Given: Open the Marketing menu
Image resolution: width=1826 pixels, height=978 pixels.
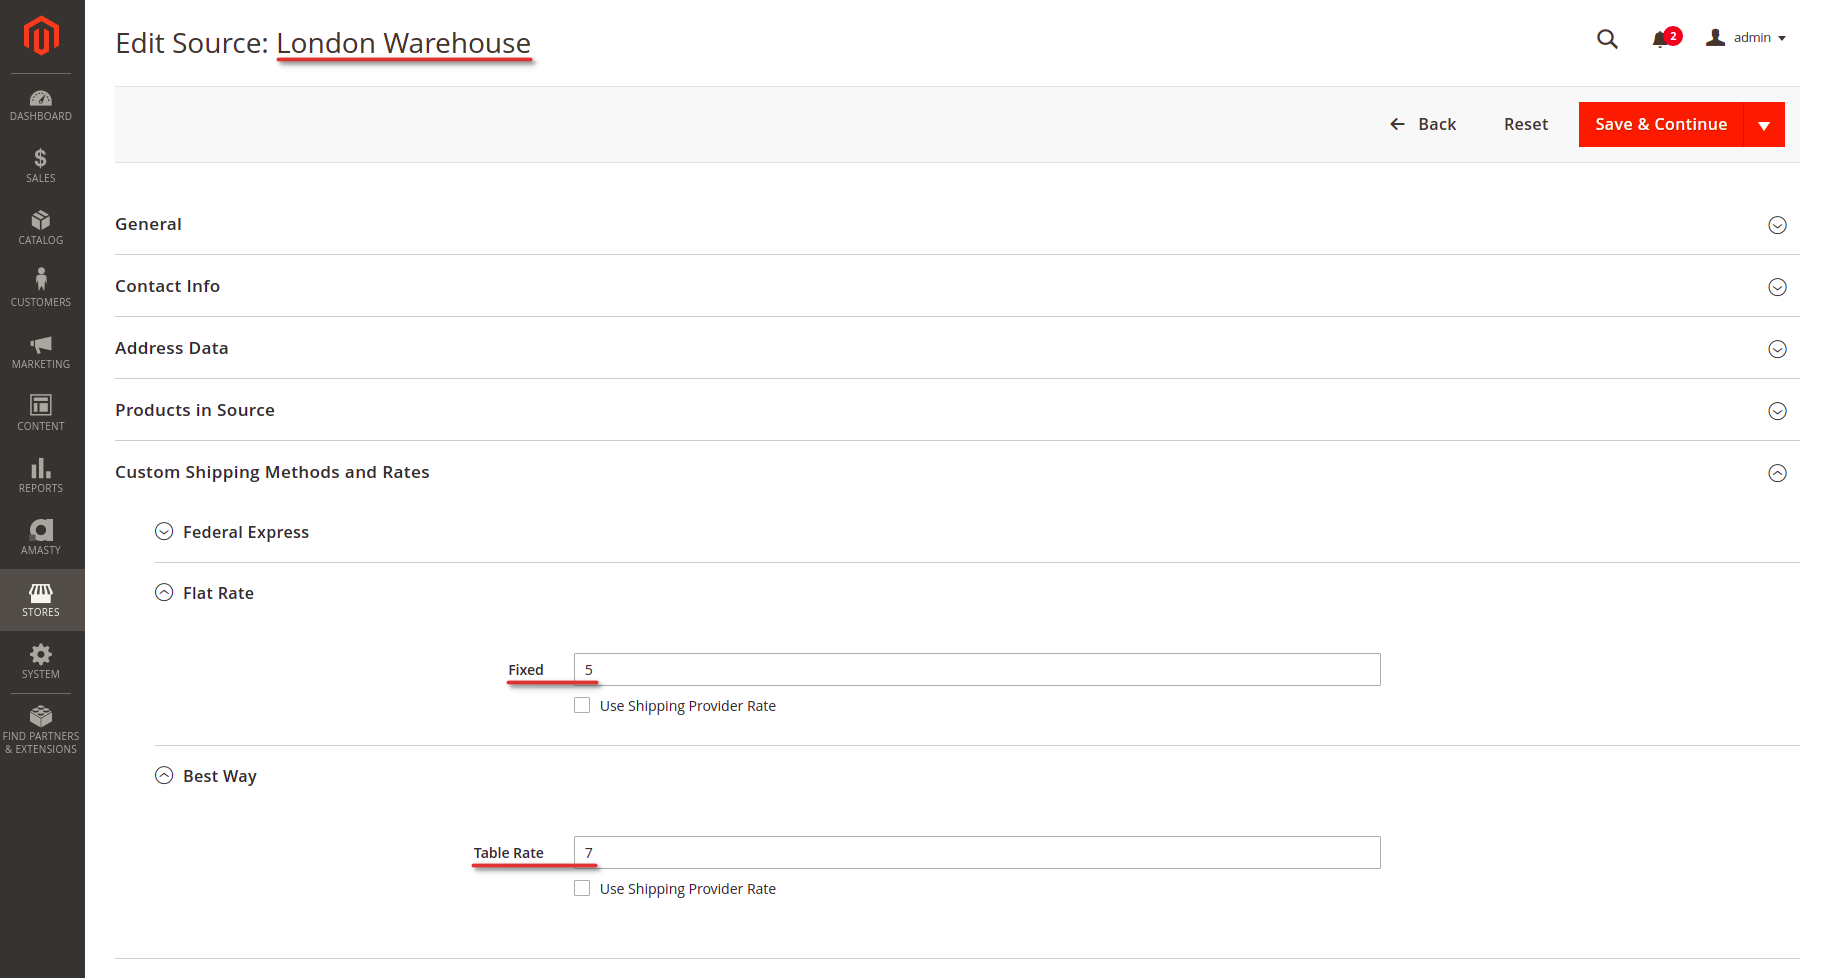Looking at the screenshot, I should point(41,352).
